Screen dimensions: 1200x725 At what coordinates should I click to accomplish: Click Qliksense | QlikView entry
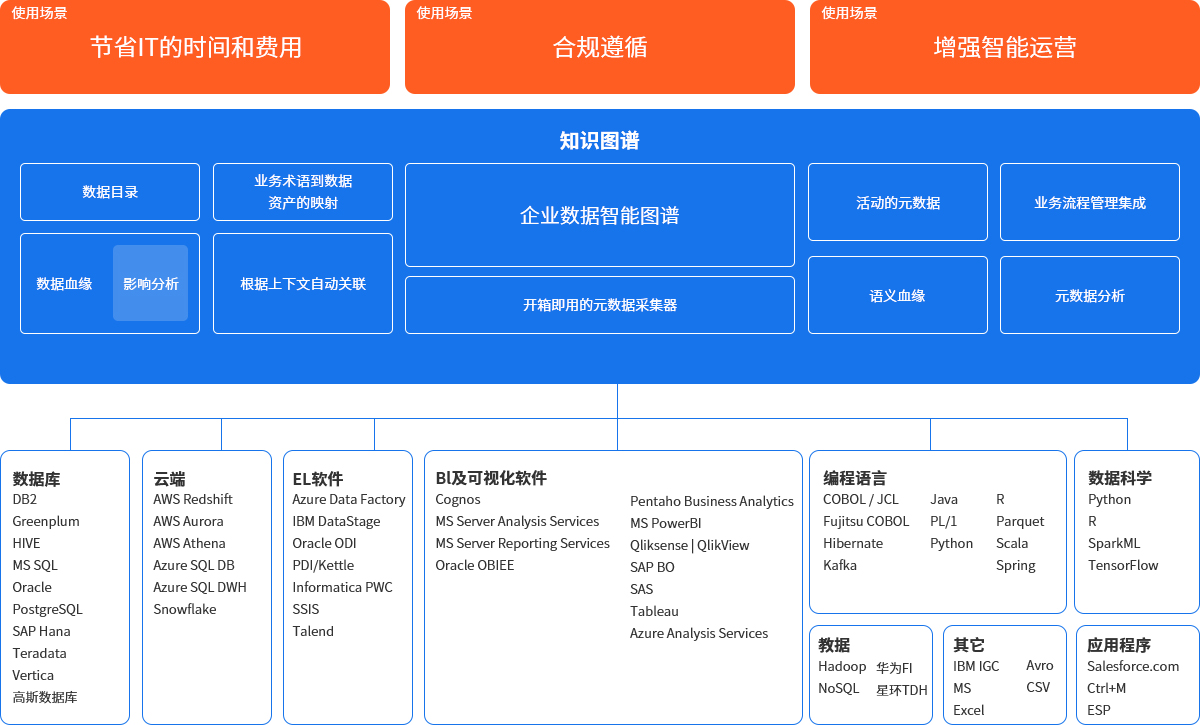click(690, 545)
